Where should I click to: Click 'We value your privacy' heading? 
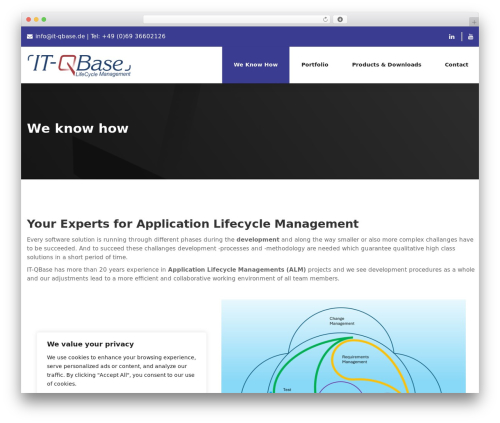click(90, 344)
